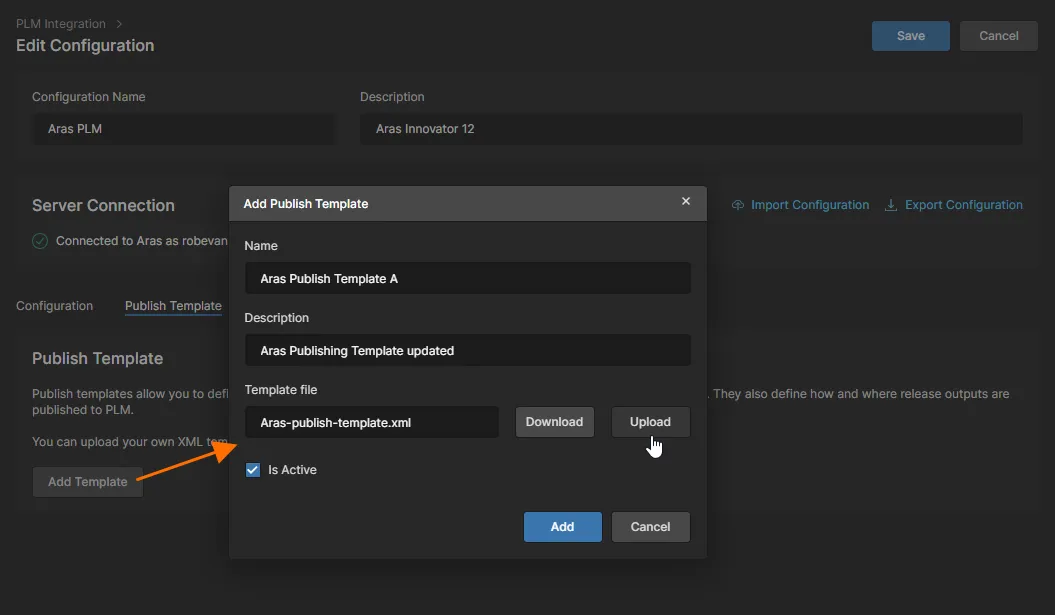
Task: Edit the template Name input field
Action: pos(467,279)
